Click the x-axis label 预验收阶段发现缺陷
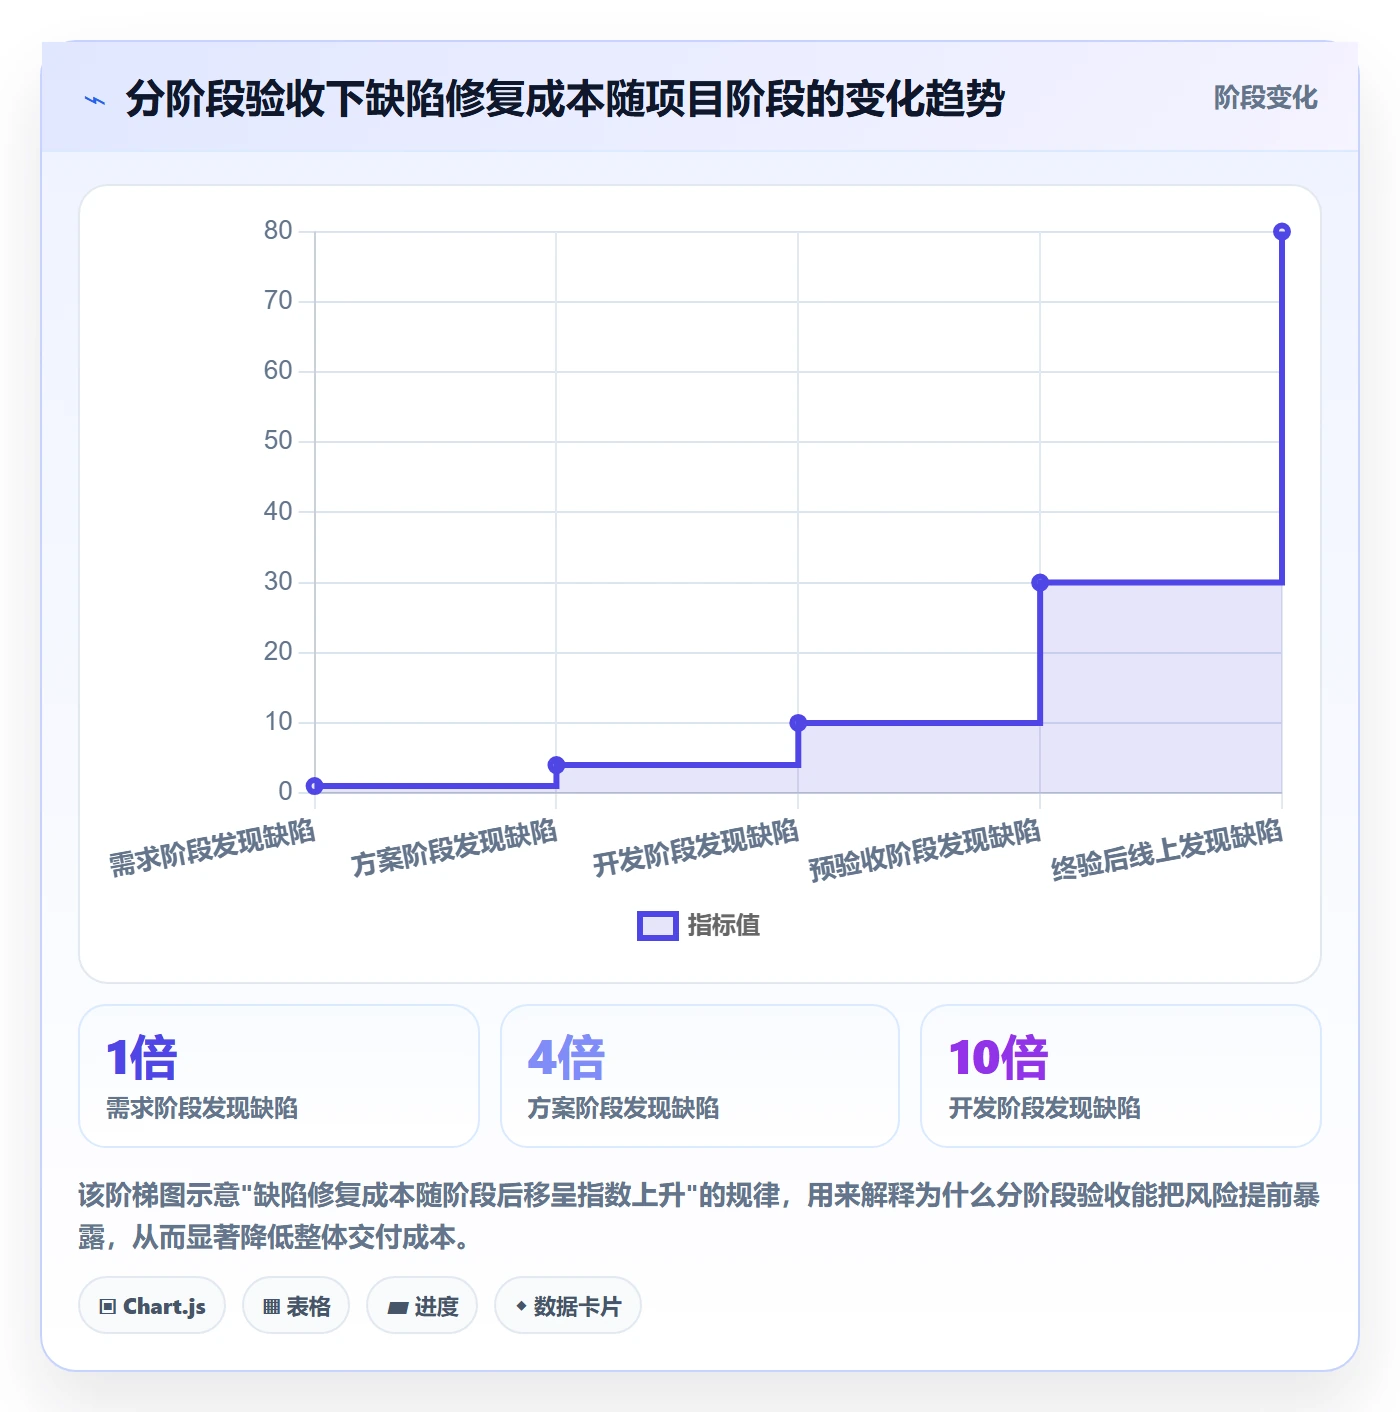The image size is (1400, 1412). [925, 850]
